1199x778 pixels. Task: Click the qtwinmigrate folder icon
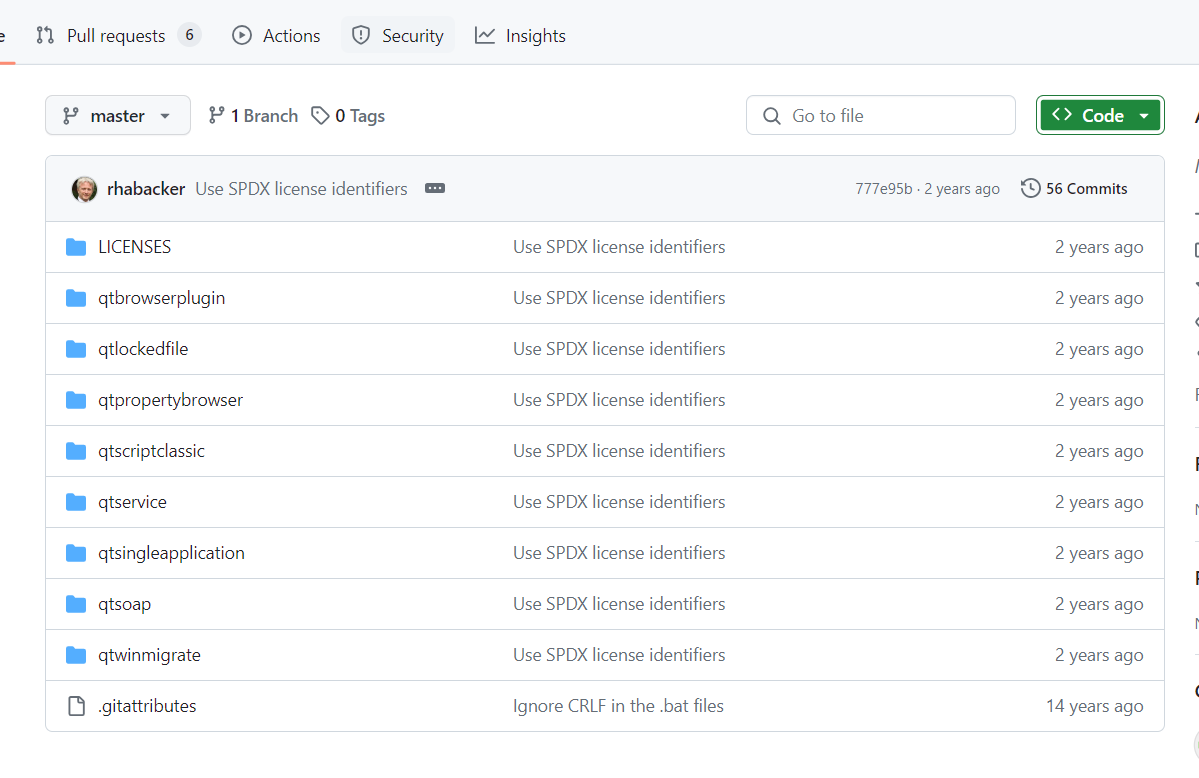point(76,655)
